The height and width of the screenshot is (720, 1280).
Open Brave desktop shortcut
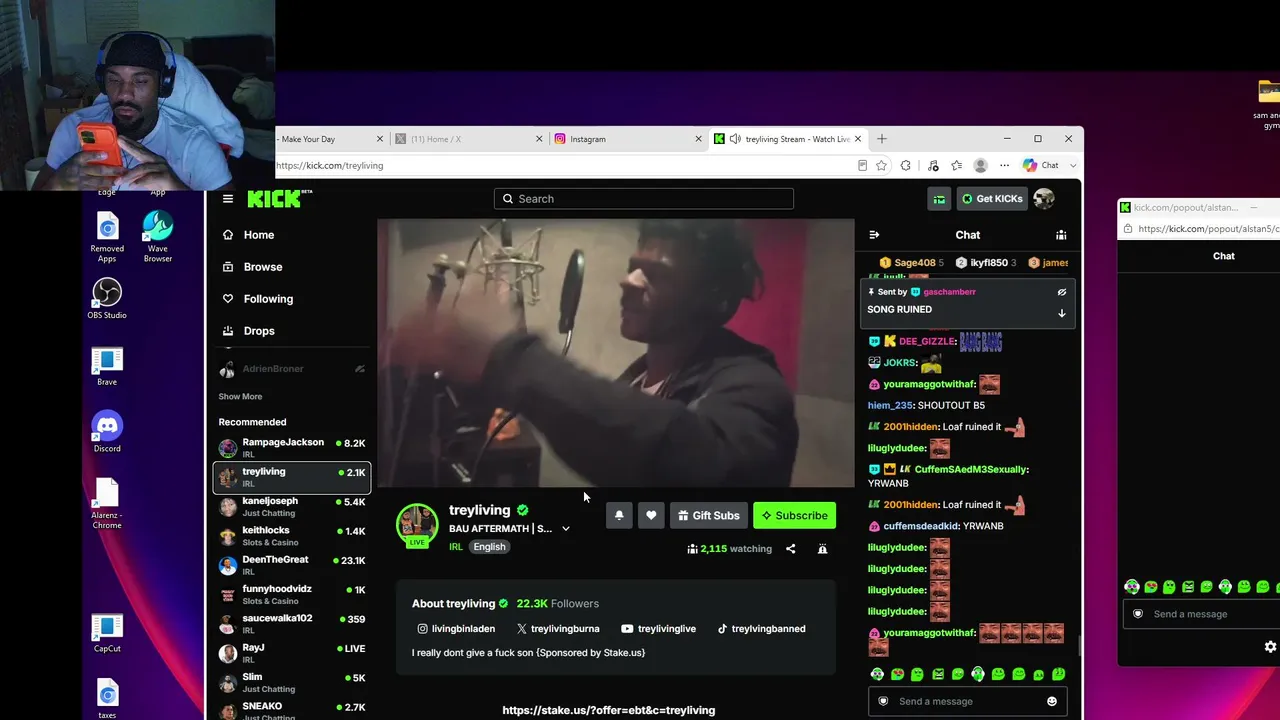coord(107,365)
